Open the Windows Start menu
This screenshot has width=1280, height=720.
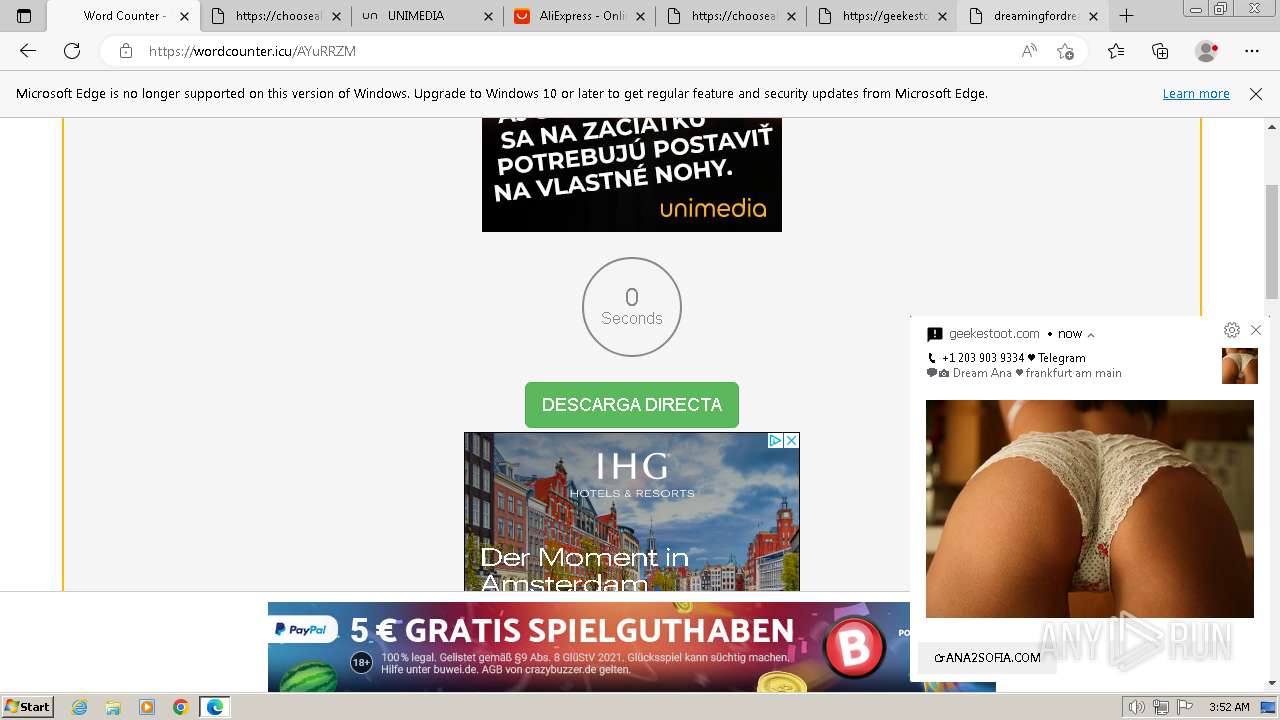tap(28, 707)
